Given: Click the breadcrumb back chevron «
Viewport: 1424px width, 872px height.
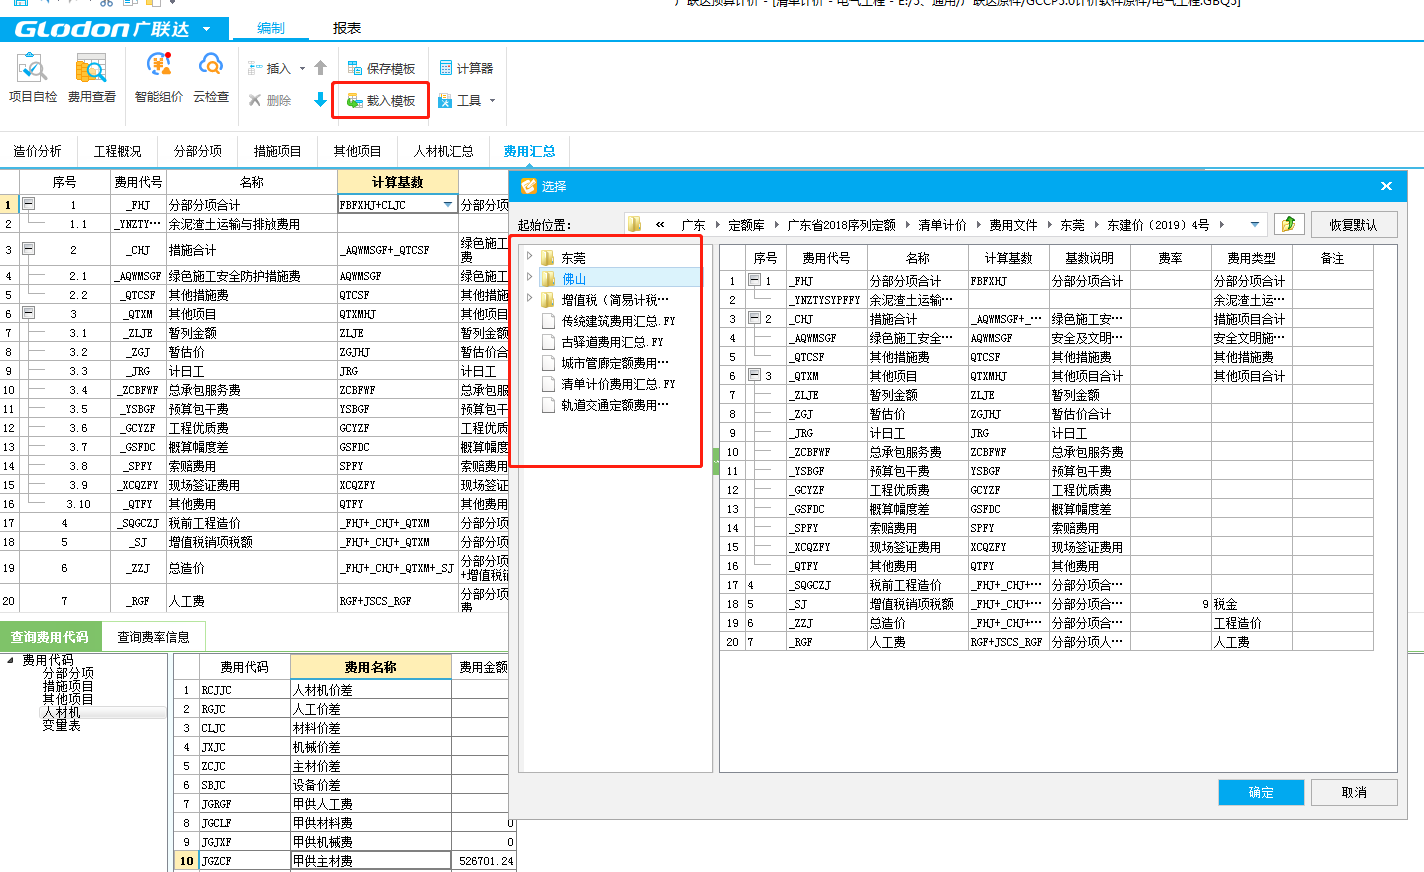Looking at the screenshot, I should coord(660,225).
